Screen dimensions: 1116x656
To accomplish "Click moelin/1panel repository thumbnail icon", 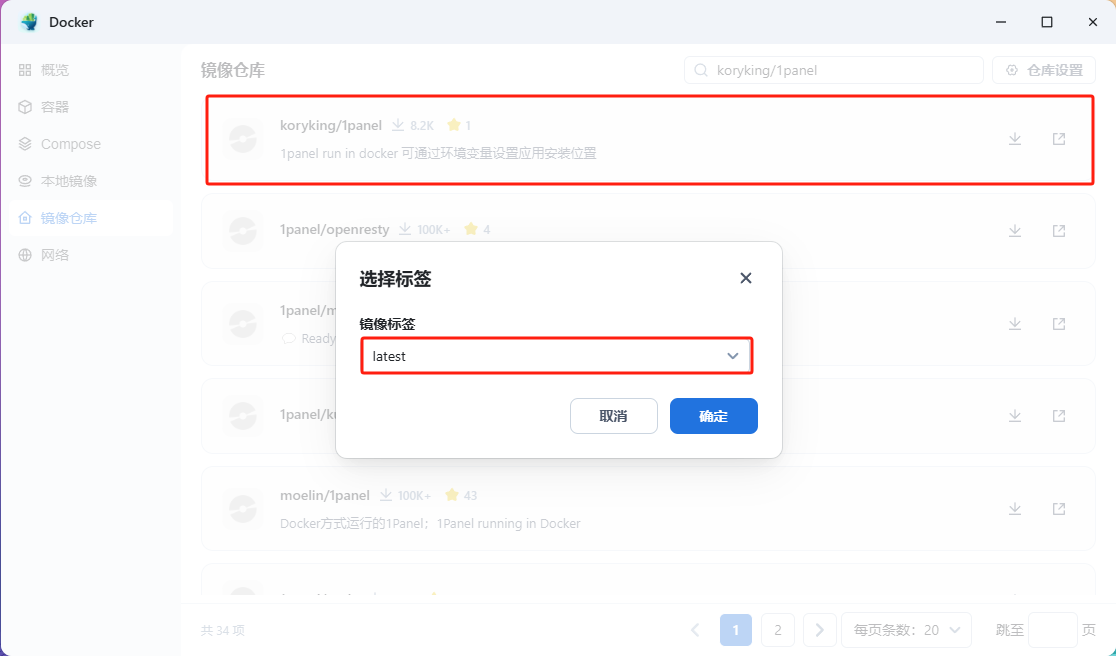I will point(243,509).
